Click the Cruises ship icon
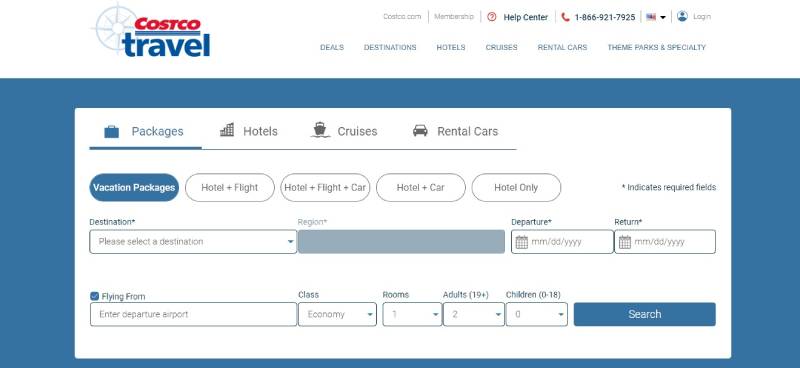 click(x=320, y=130)
